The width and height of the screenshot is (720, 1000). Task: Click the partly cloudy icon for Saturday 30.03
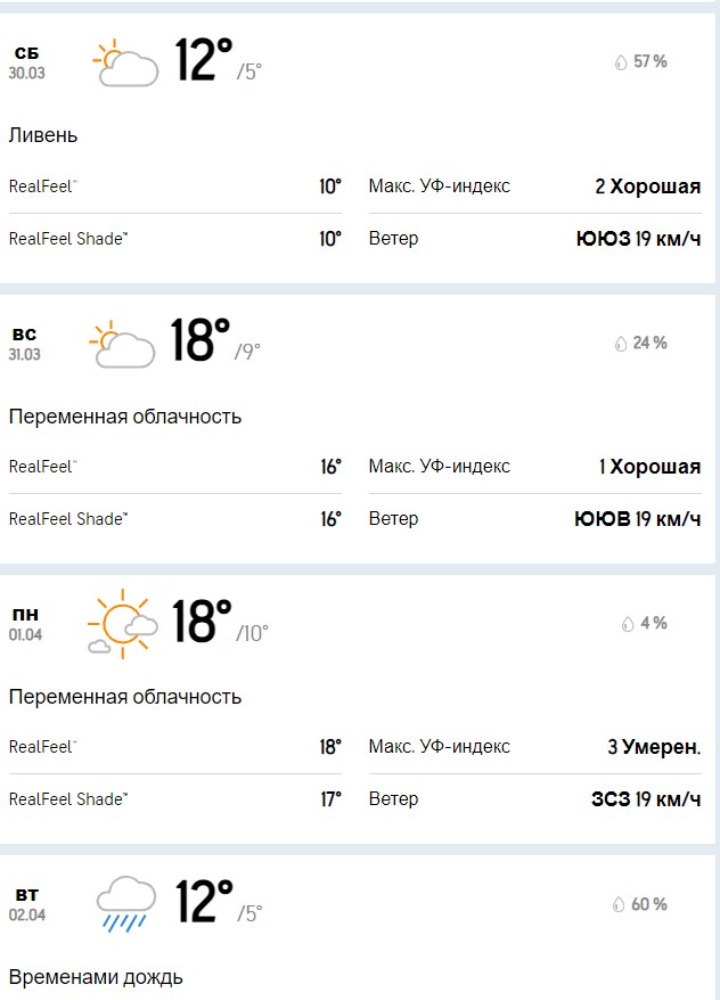(x=126, y=62)
